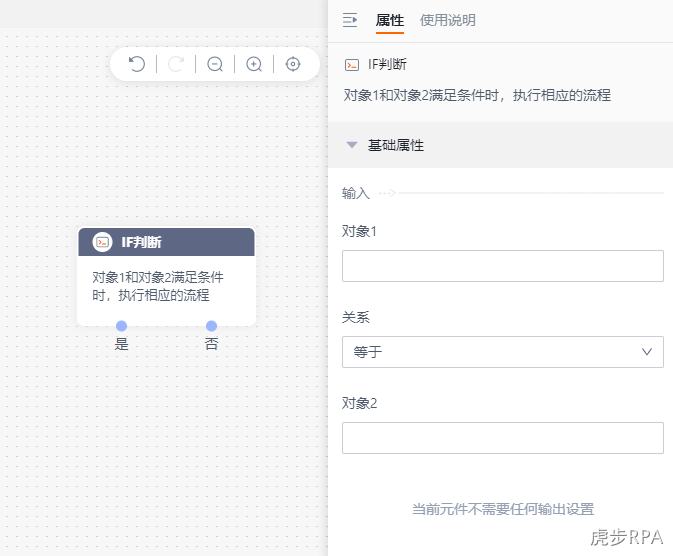Click the 对象1 input field

503,266
